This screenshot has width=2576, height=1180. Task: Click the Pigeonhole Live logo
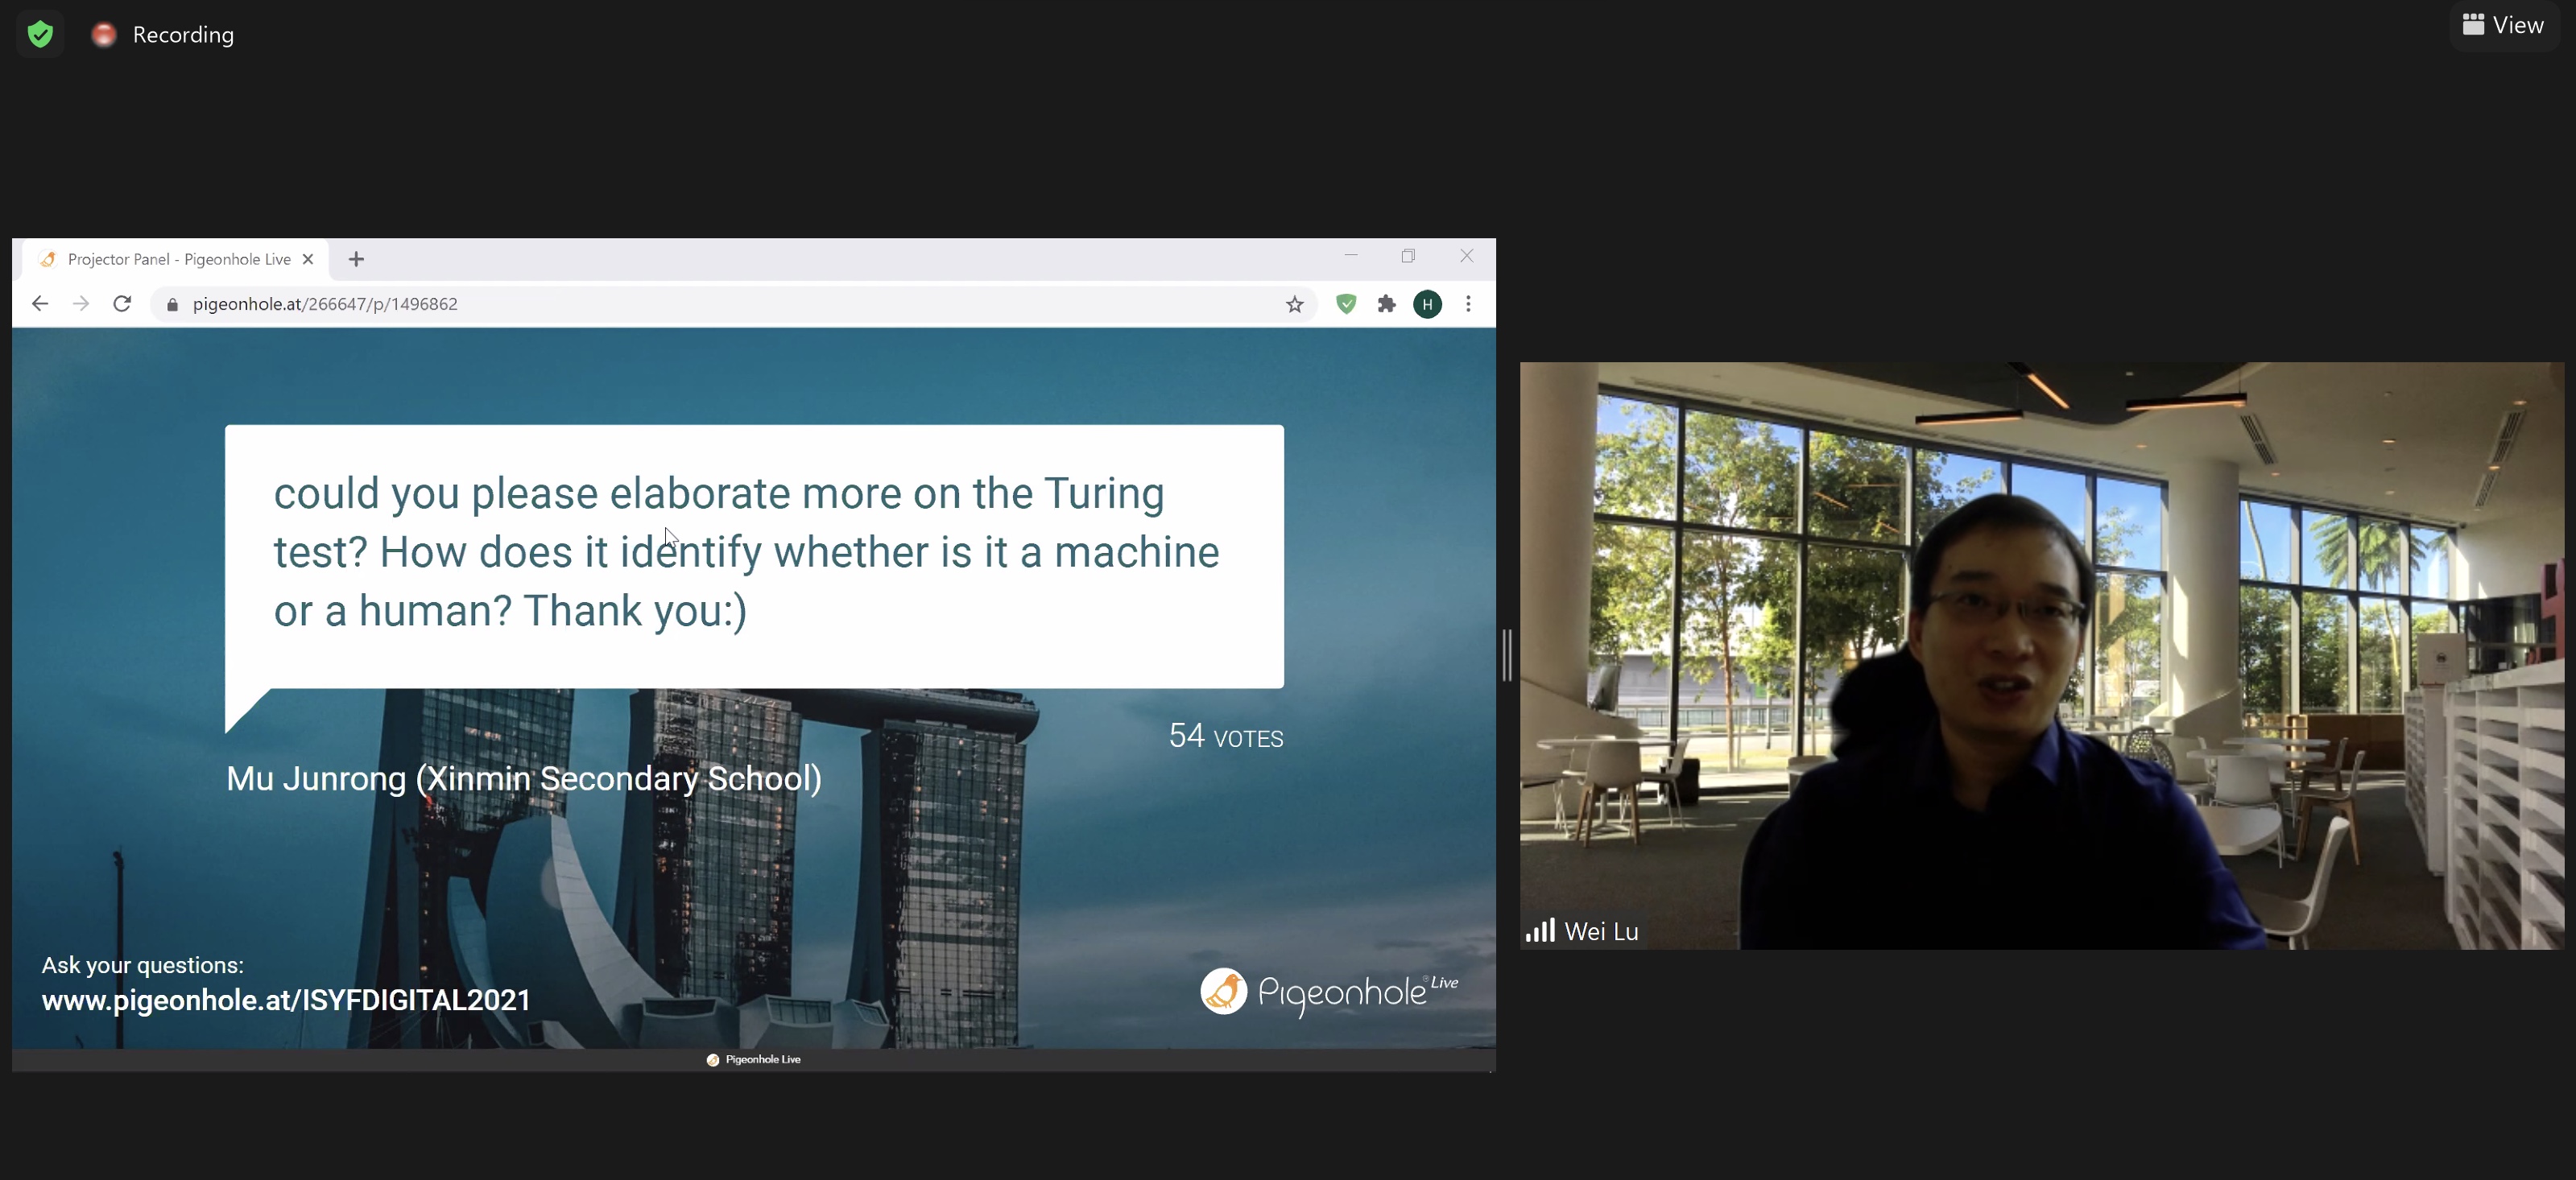tap(1328, 992)
